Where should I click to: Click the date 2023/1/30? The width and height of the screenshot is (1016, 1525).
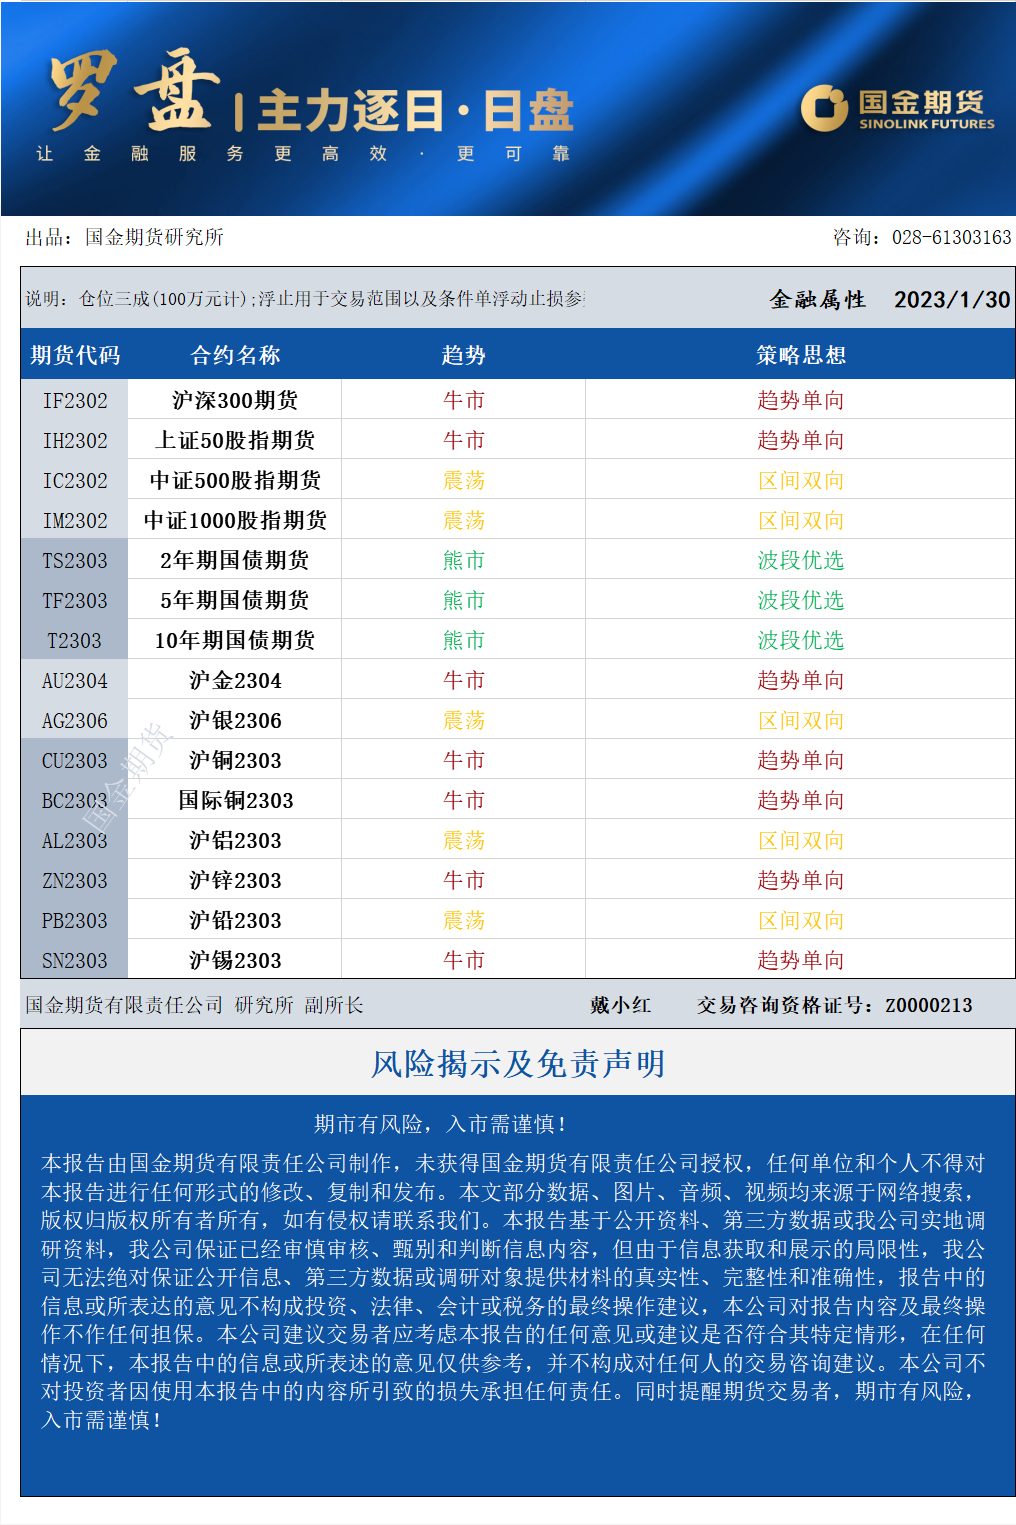click(952, 299)
